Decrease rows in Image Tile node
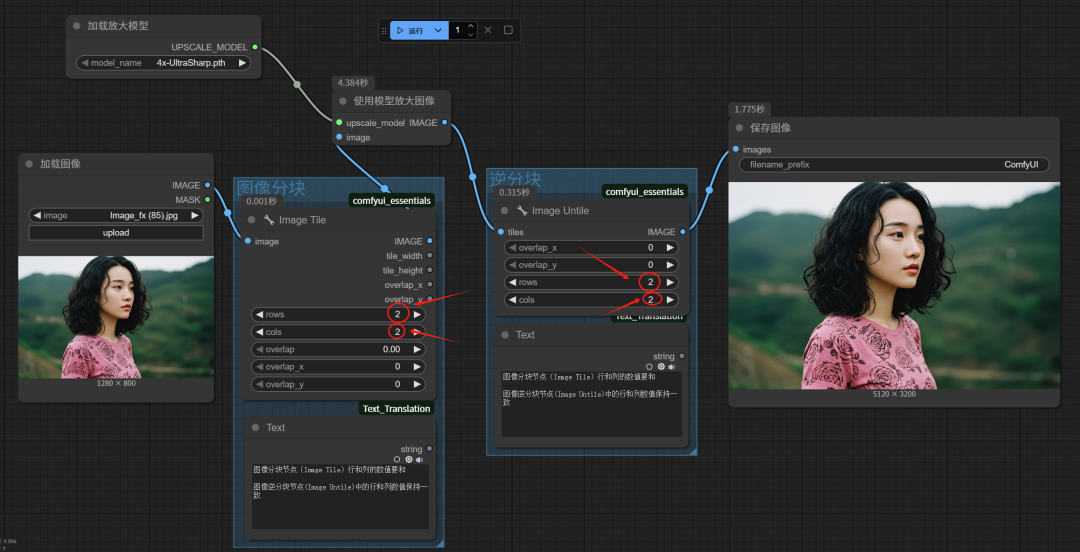Image resolution: width=1080 pixels, height=552 pixels. tap(259, 314)
